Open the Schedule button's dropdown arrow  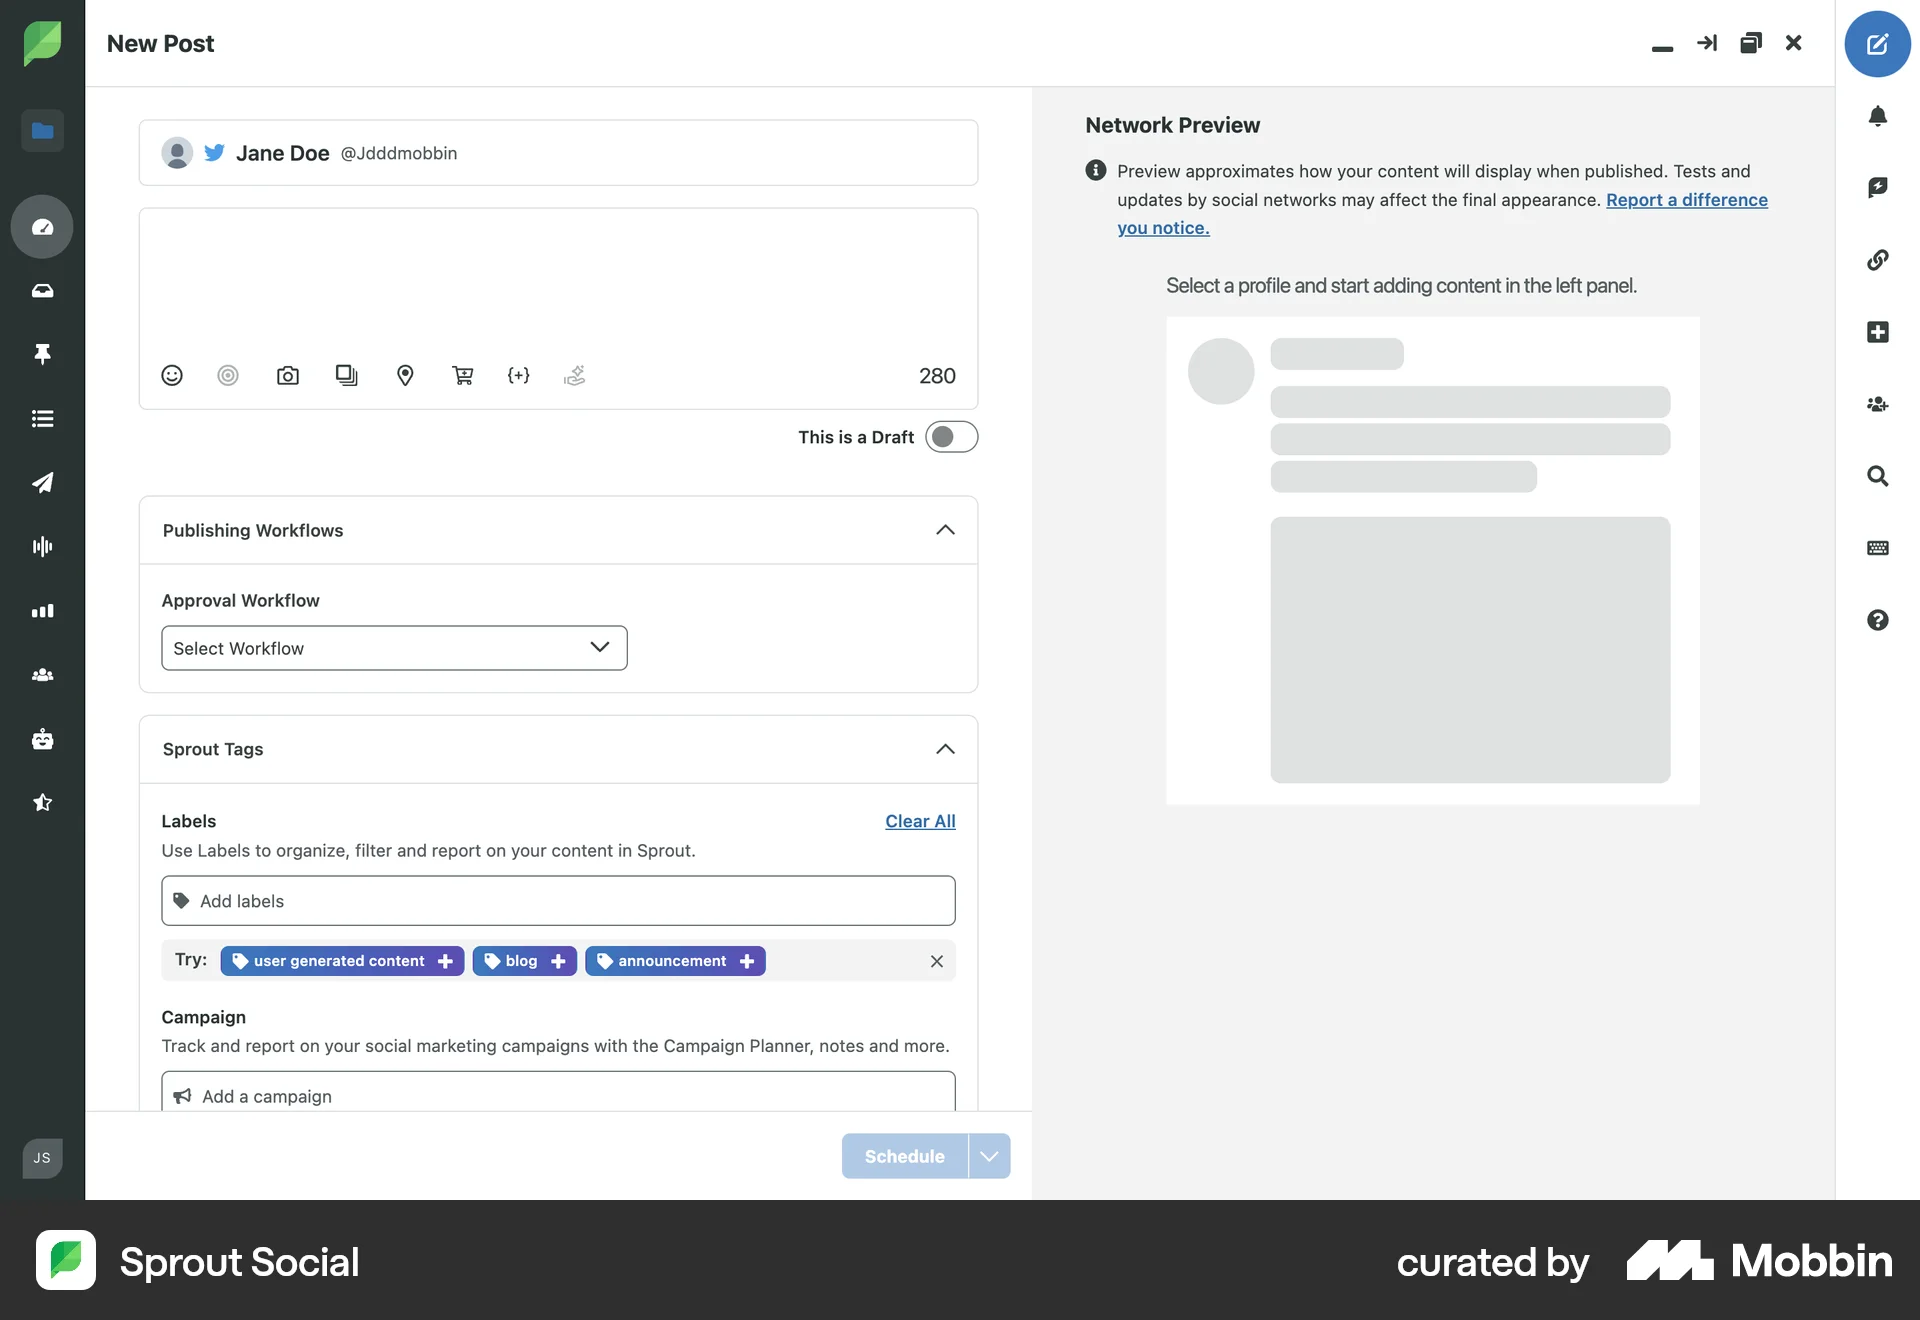989,1155
